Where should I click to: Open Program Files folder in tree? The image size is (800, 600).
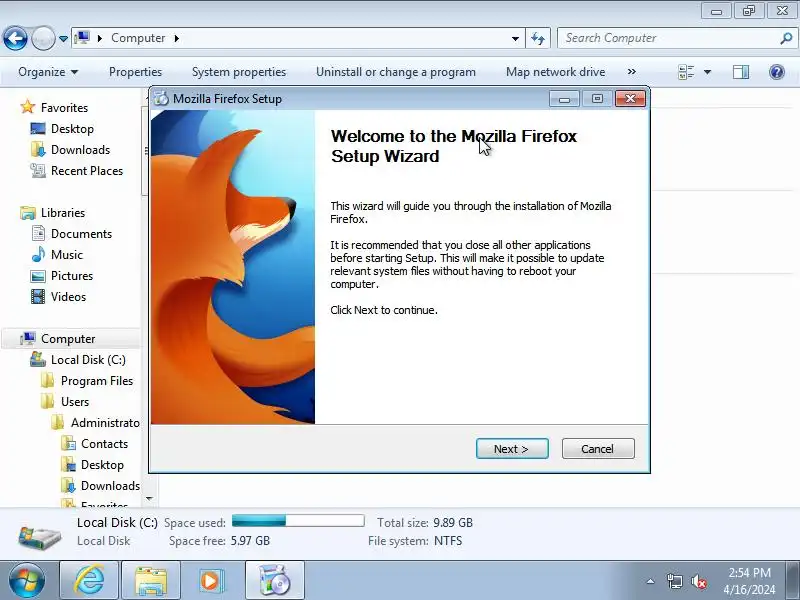[97, 381]
